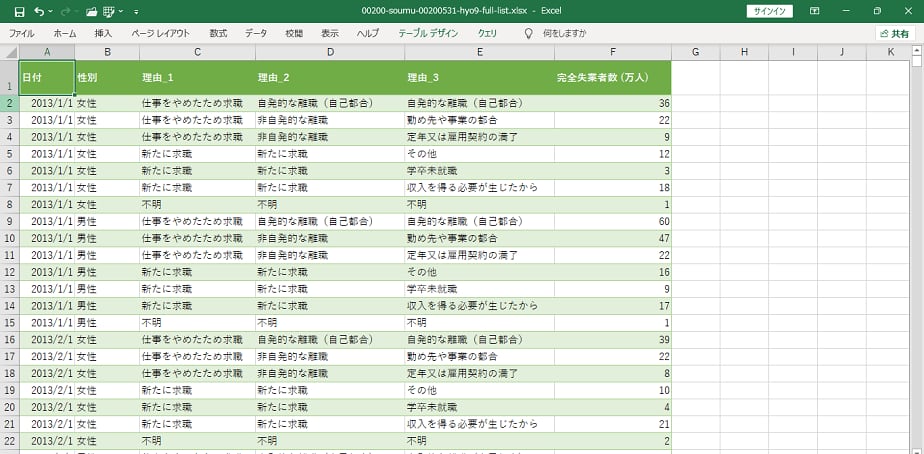Click 収入を得る必要が生じたから in row 7
The image size is (924, 454).
click(x=472, y=188)
